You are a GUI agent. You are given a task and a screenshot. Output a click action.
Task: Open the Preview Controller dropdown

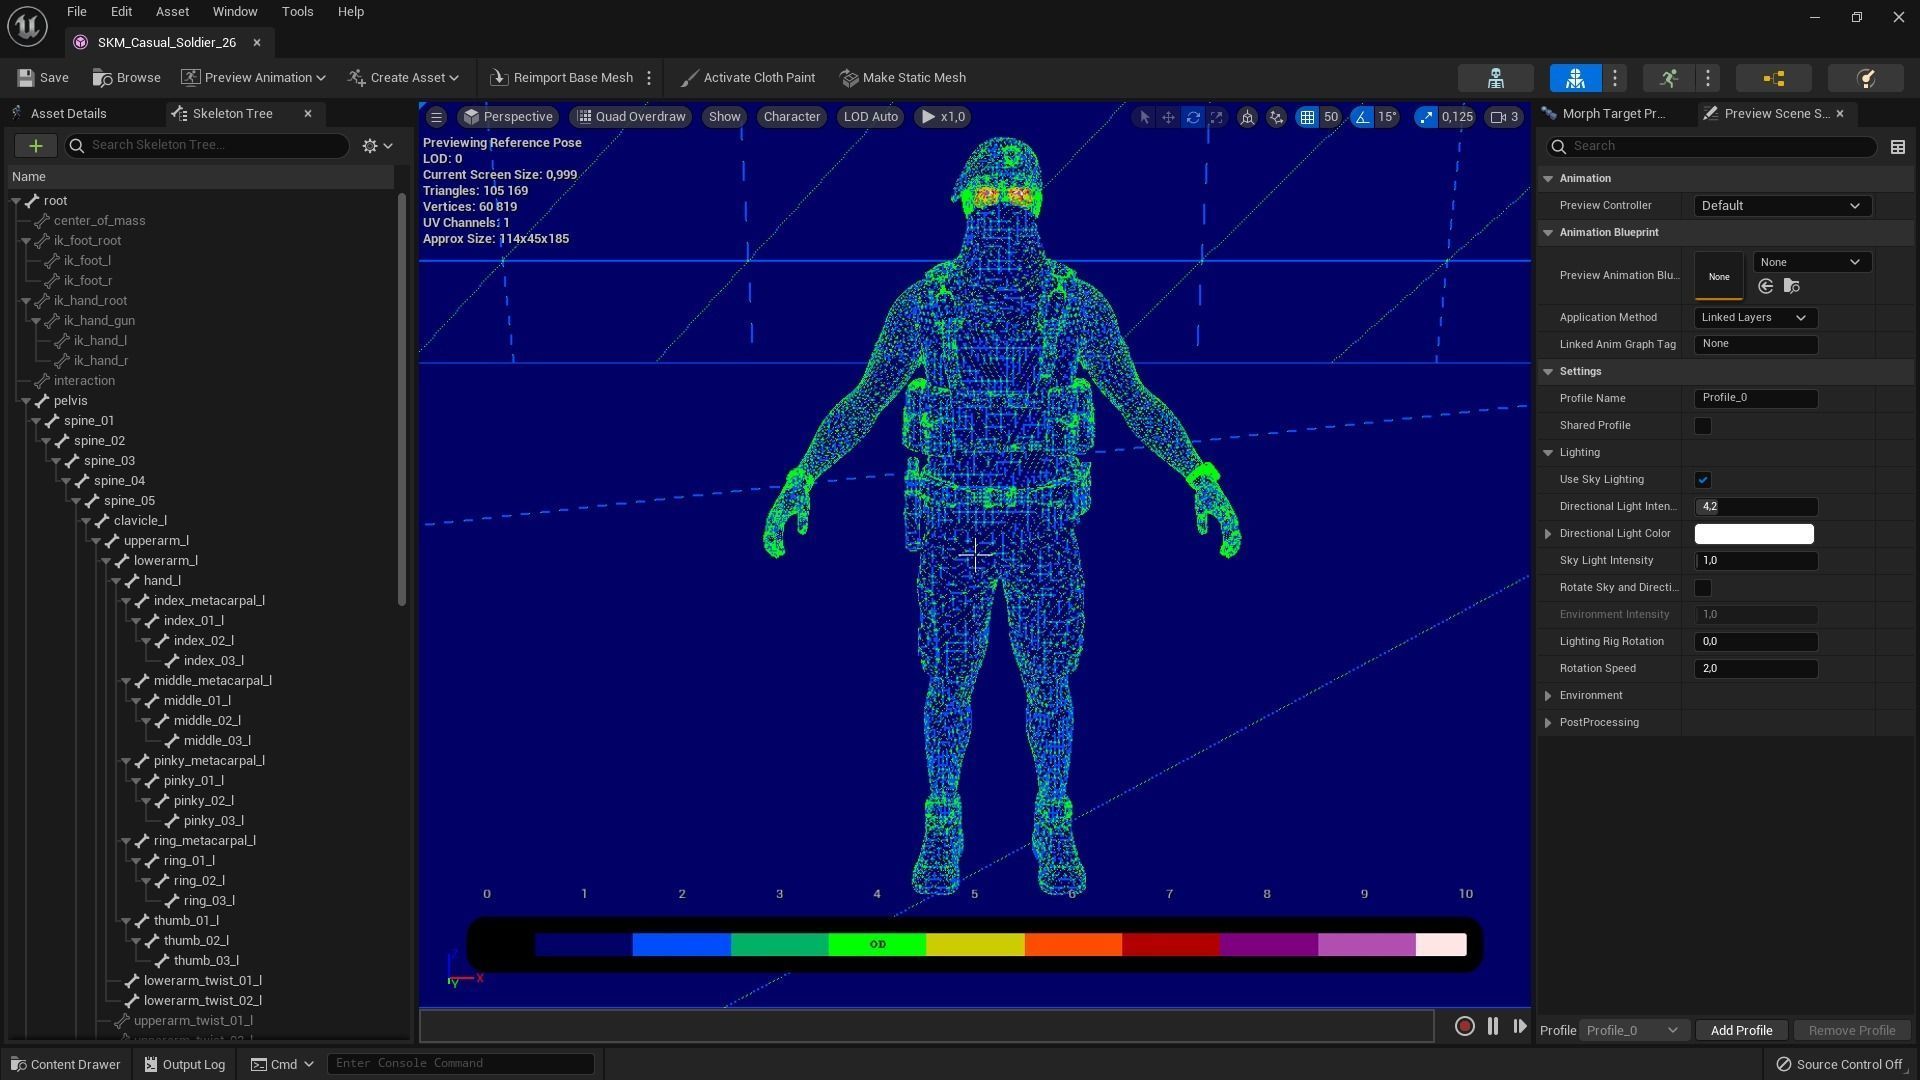pos(1781,206)
